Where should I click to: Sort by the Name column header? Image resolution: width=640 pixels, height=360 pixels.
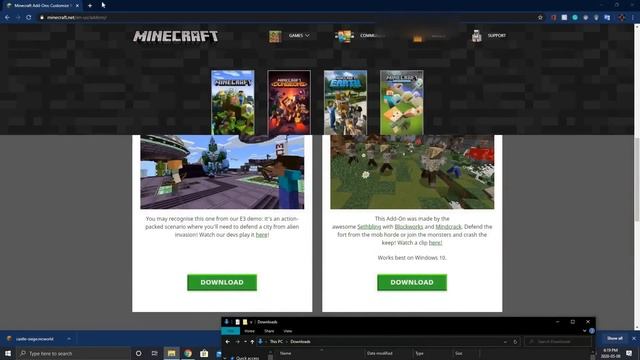[285, 353]
